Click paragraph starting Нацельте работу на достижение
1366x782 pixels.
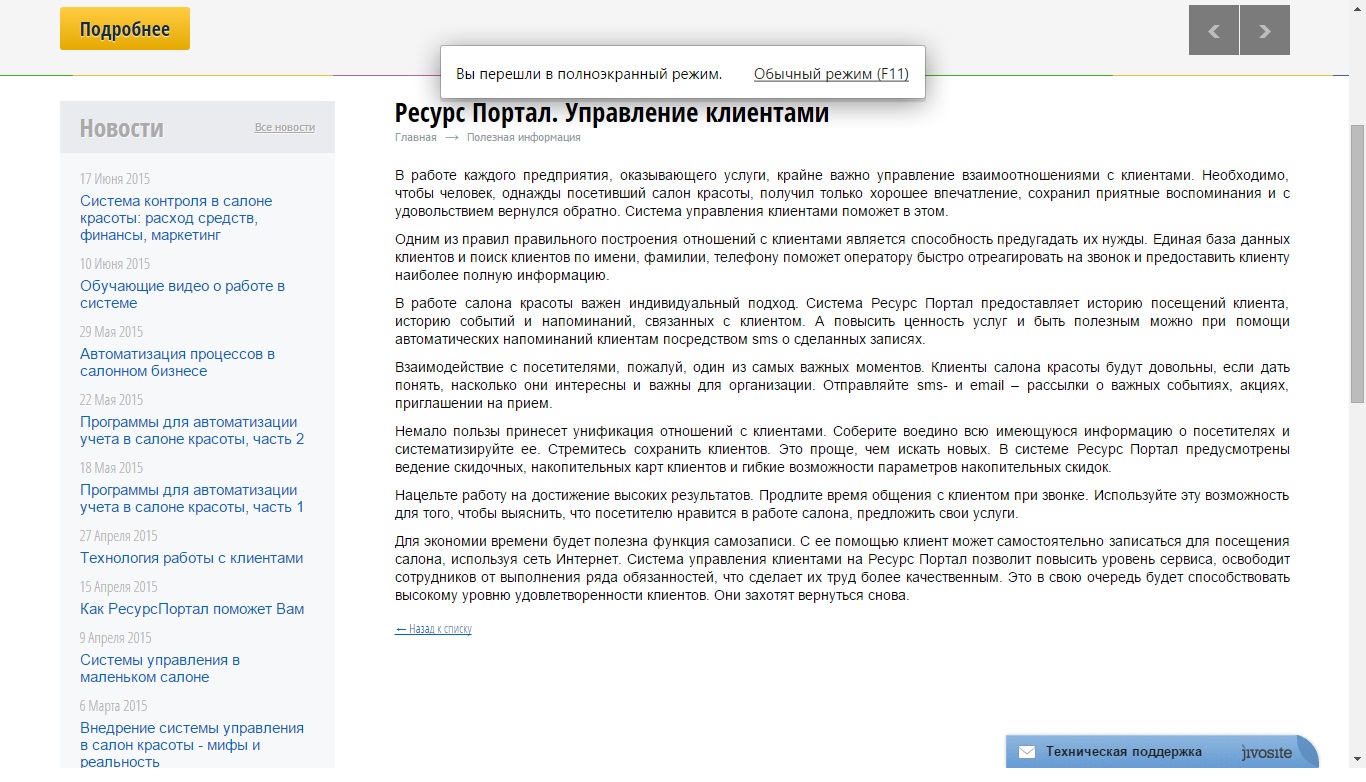842,504
